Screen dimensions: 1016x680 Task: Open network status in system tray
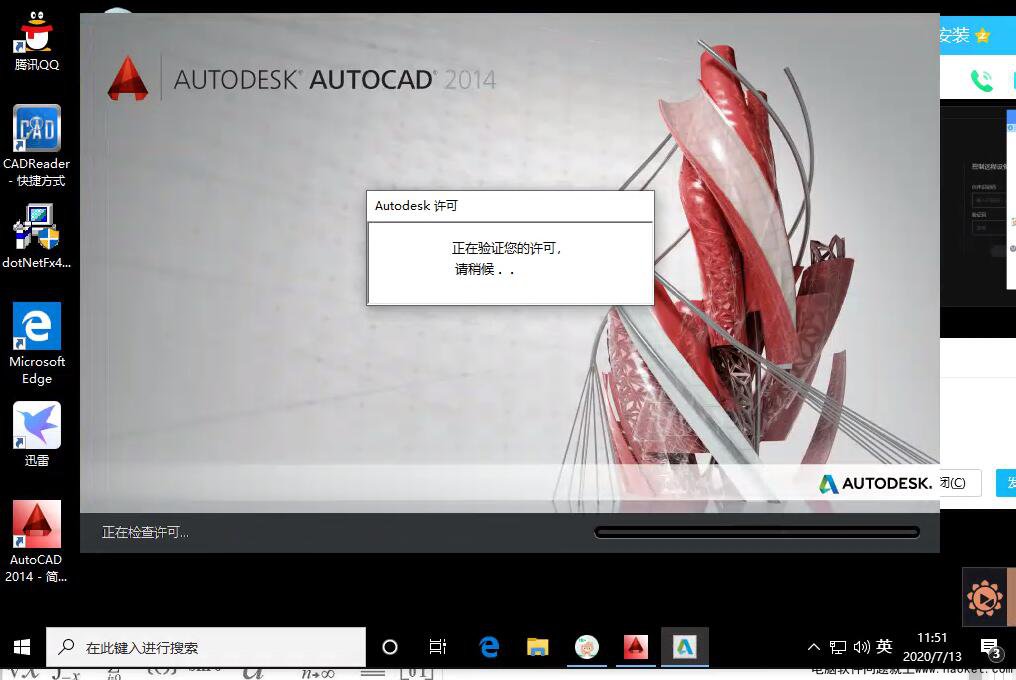[x=838, y=647]
